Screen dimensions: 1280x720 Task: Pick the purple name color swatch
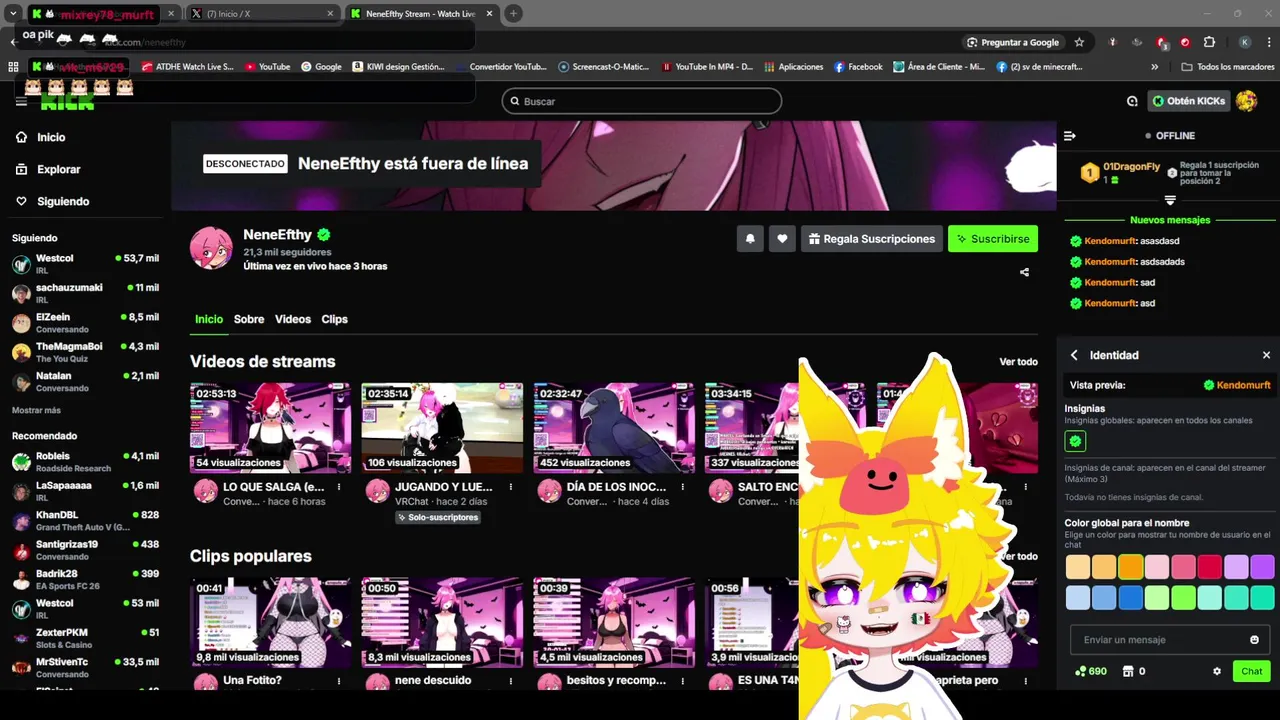pyautogui.click(x=1262, y=567)
